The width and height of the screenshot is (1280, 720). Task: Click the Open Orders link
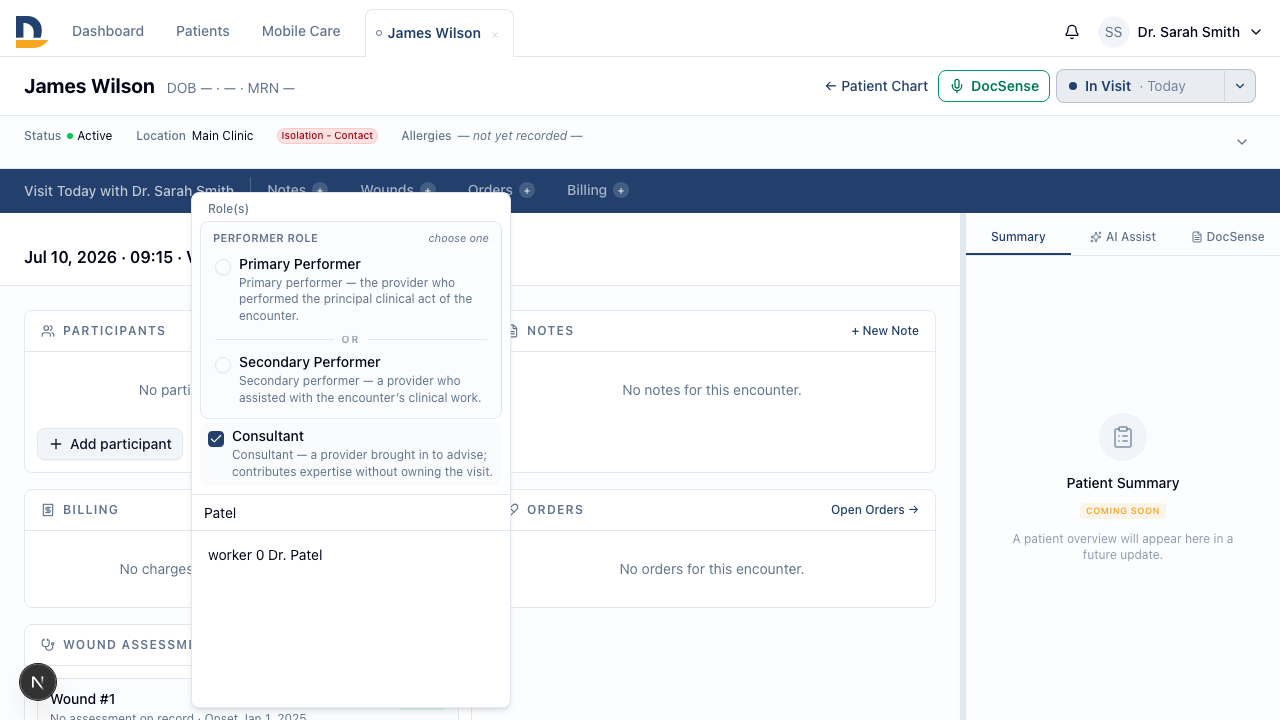[875, 510]
